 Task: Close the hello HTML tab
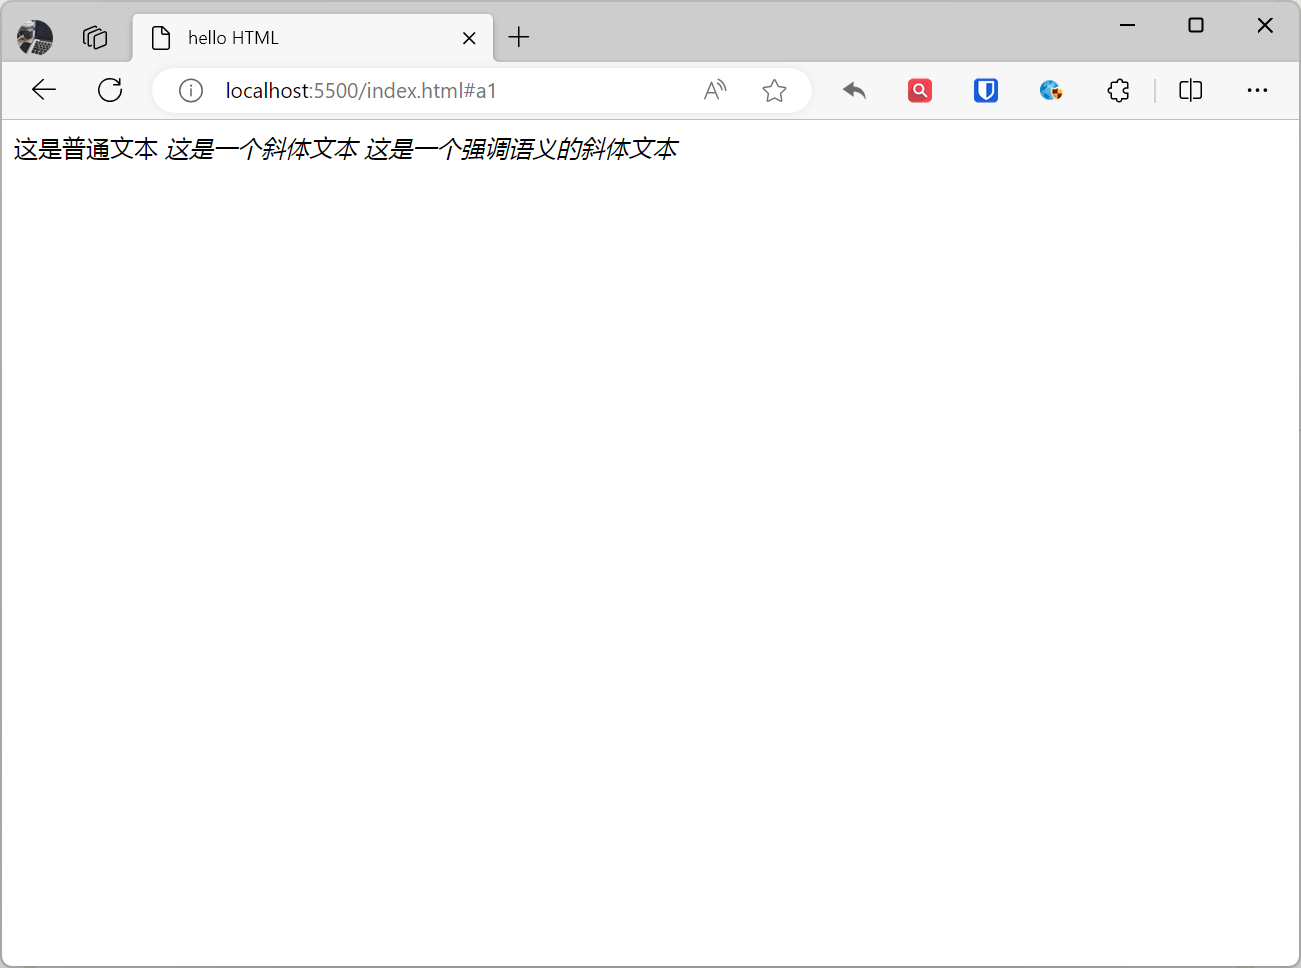pyautogui.click(x=469, y=37)
